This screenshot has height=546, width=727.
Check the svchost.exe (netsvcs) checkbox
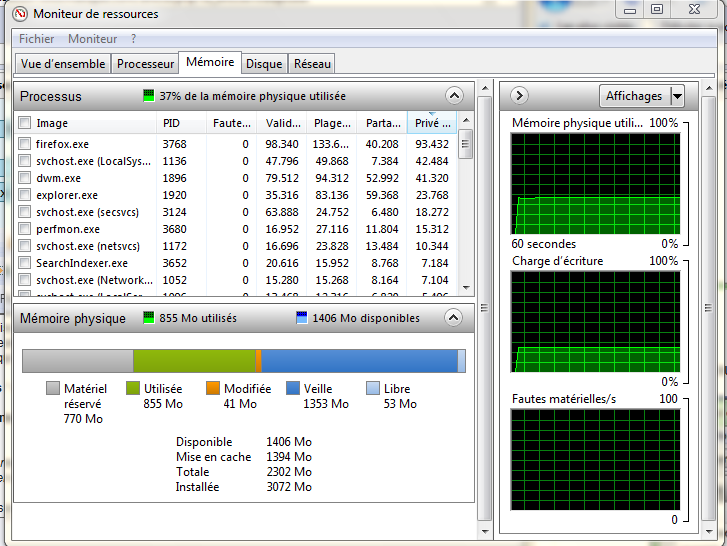(x=25, y=246)
